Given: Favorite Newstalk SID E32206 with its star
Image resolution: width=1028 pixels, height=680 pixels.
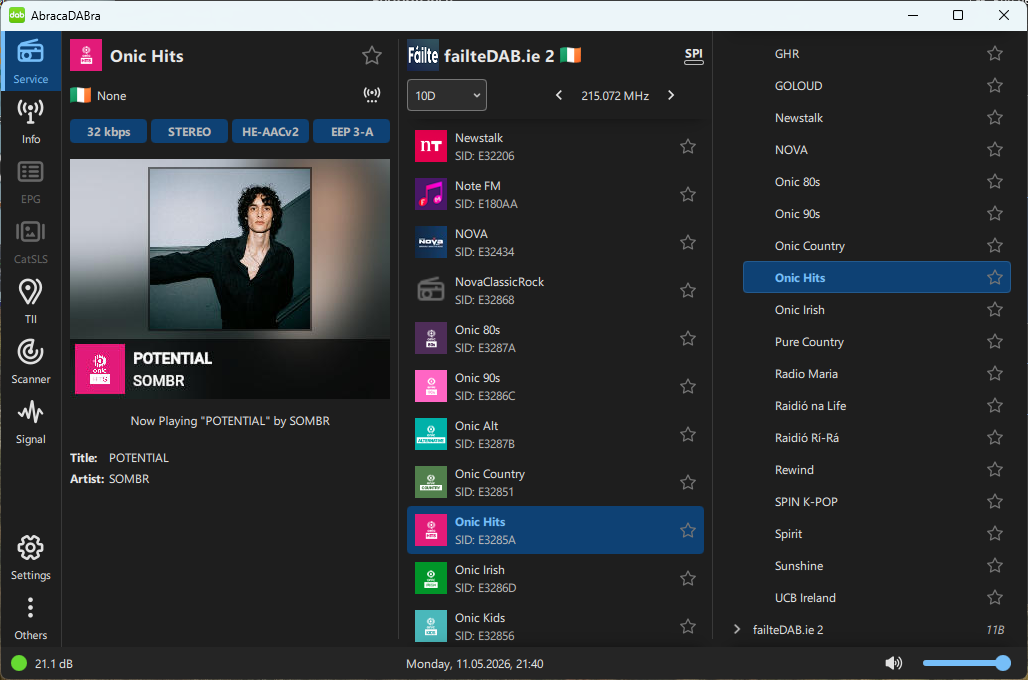Looking at the screenshot, I should [x=688, y=146].
